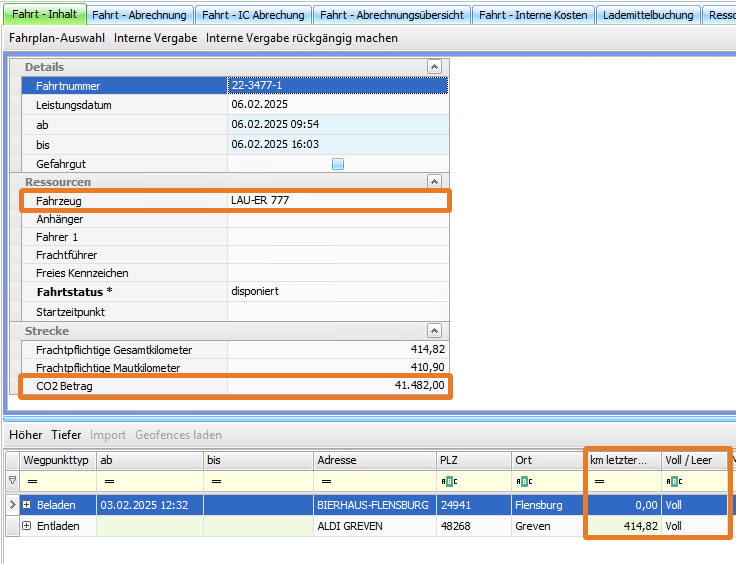Viewport: 736px width, 564px height.
Task: Open the Fahrt - Interne Kosten tab
Action: pos(533,15)
